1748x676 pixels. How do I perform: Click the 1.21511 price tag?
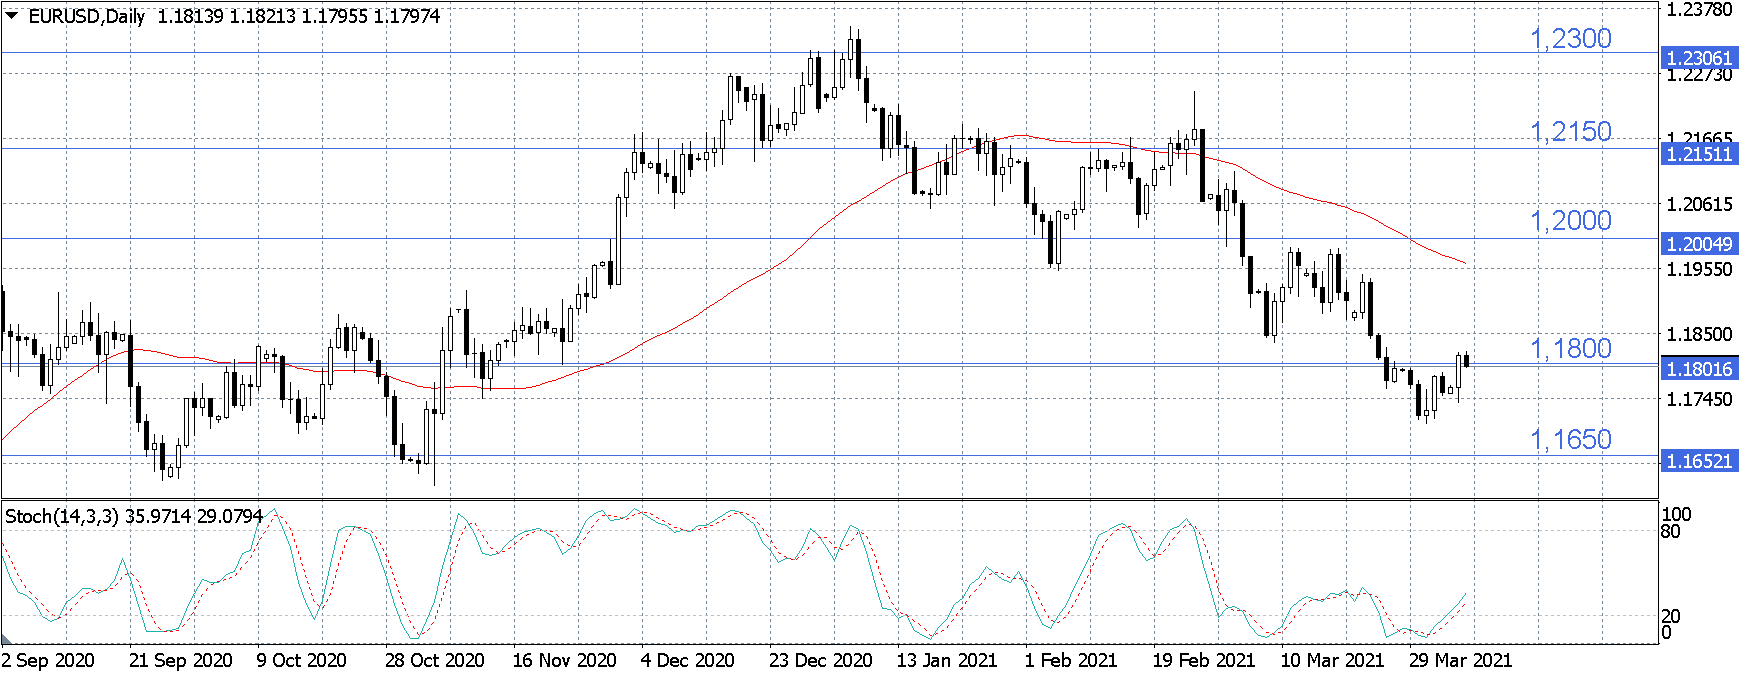tap(1699, 154)
